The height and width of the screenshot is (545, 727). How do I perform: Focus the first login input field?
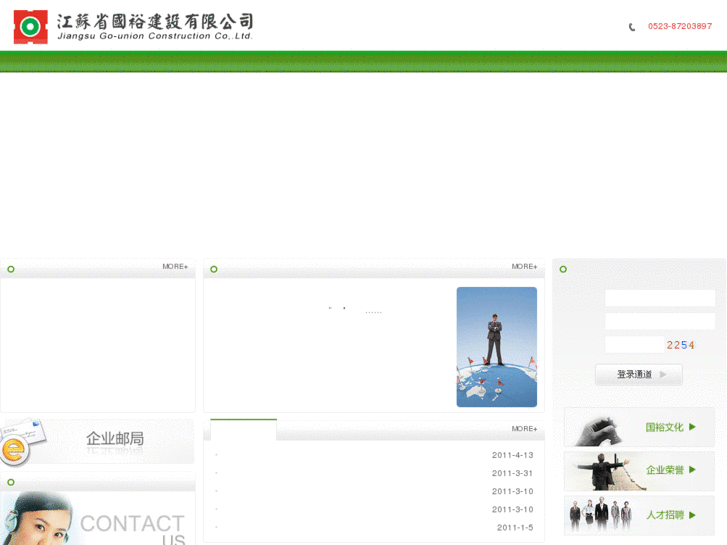click(x=660, y=298)
